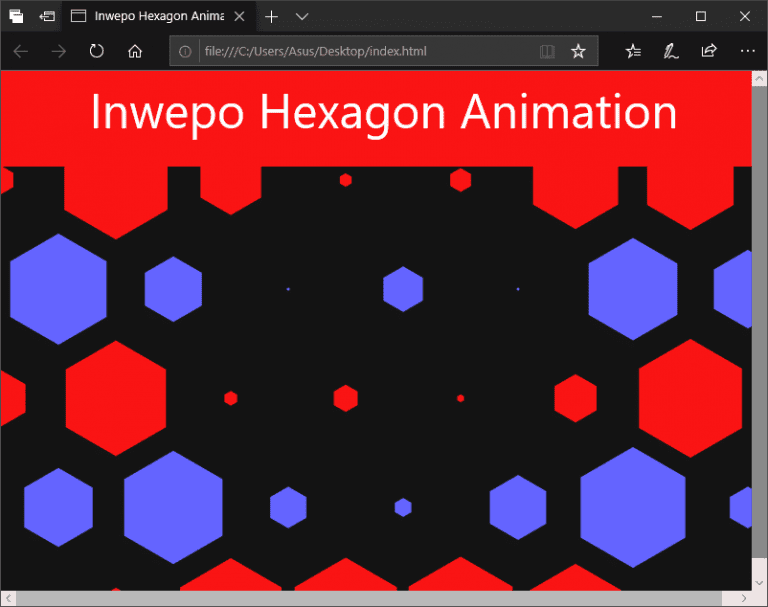Set current tabs aside

(47, 16)
